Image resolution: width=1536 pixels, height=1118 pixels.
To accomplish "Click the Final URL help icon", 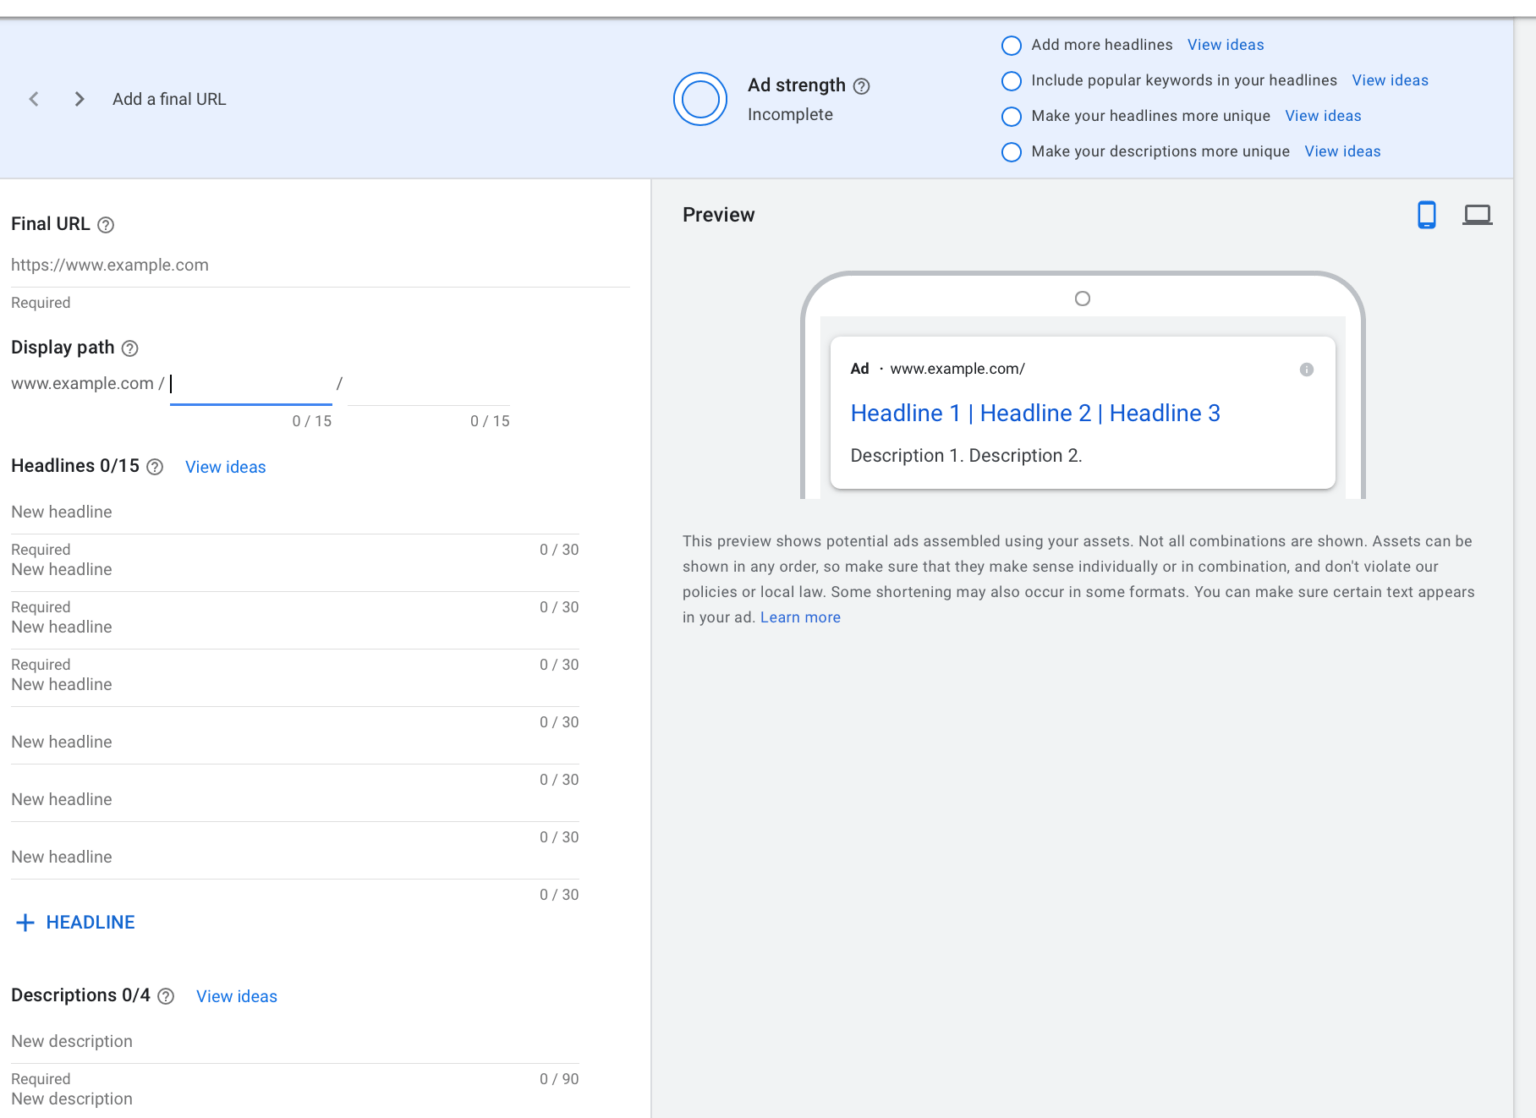I will click(x=106, y=225).
